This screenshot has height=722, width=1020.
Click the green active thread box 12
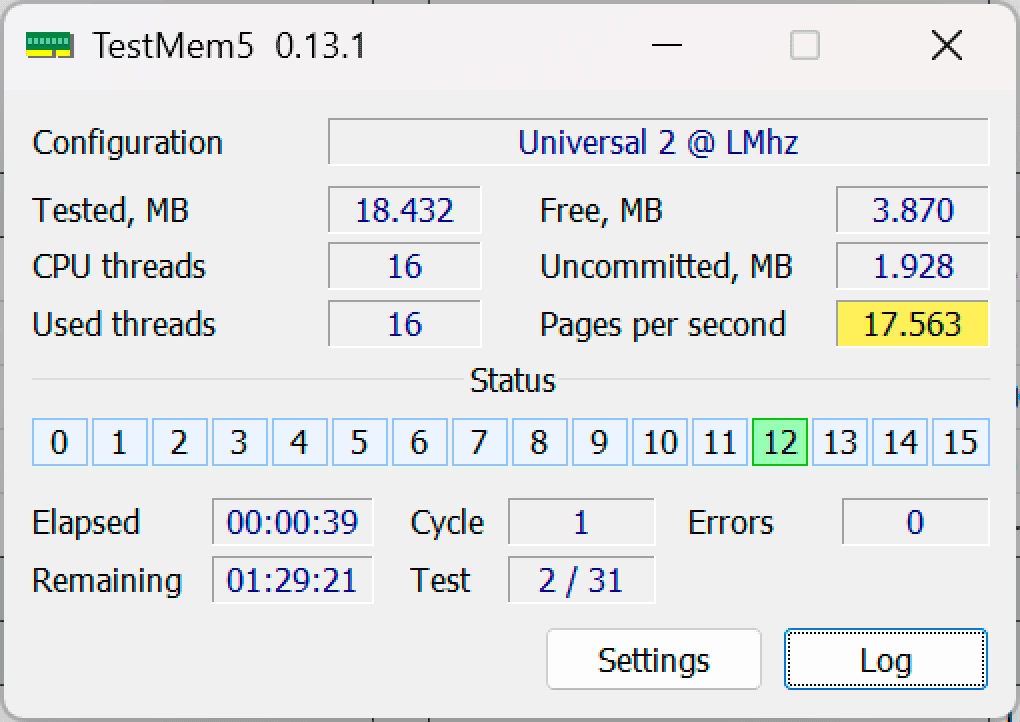780,442
